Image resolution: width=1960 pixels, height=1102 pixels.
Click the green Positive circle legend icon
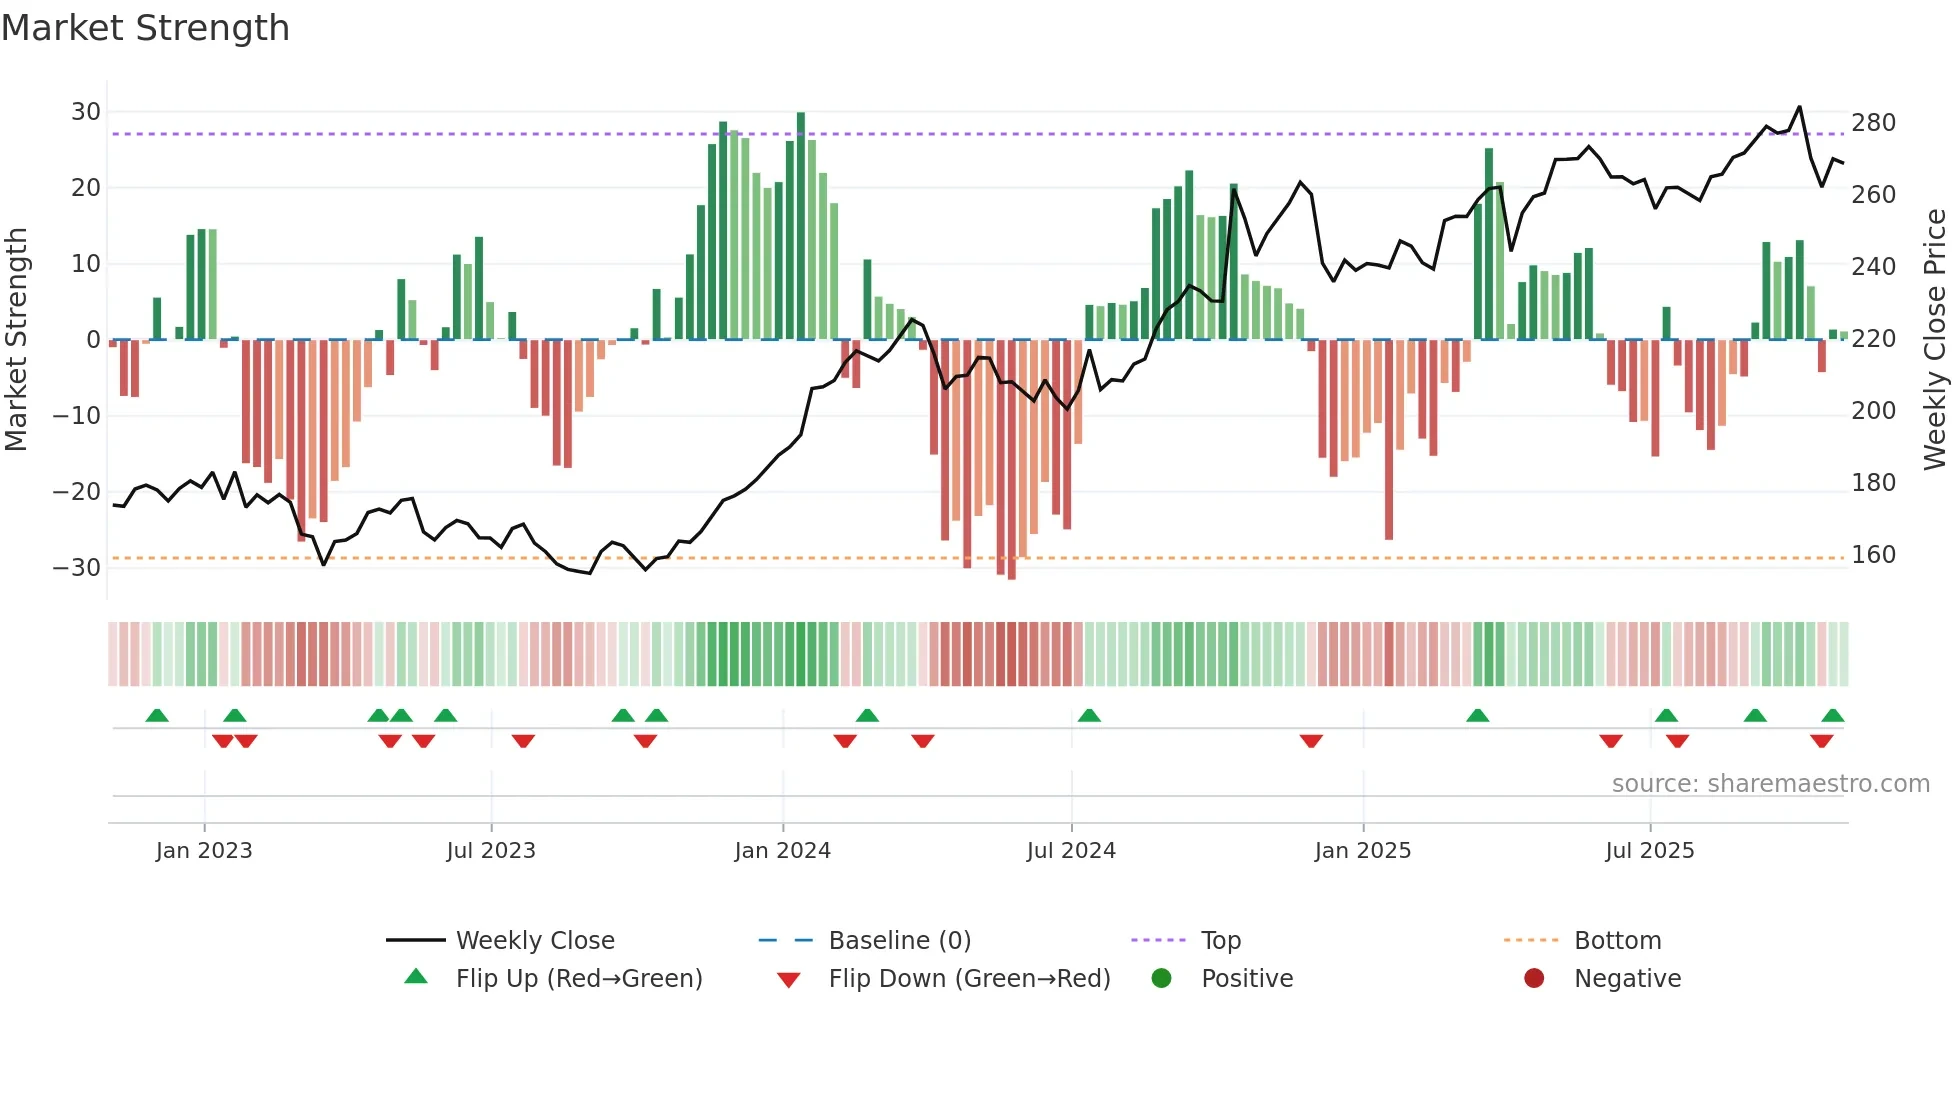(x=1161, y=978)
